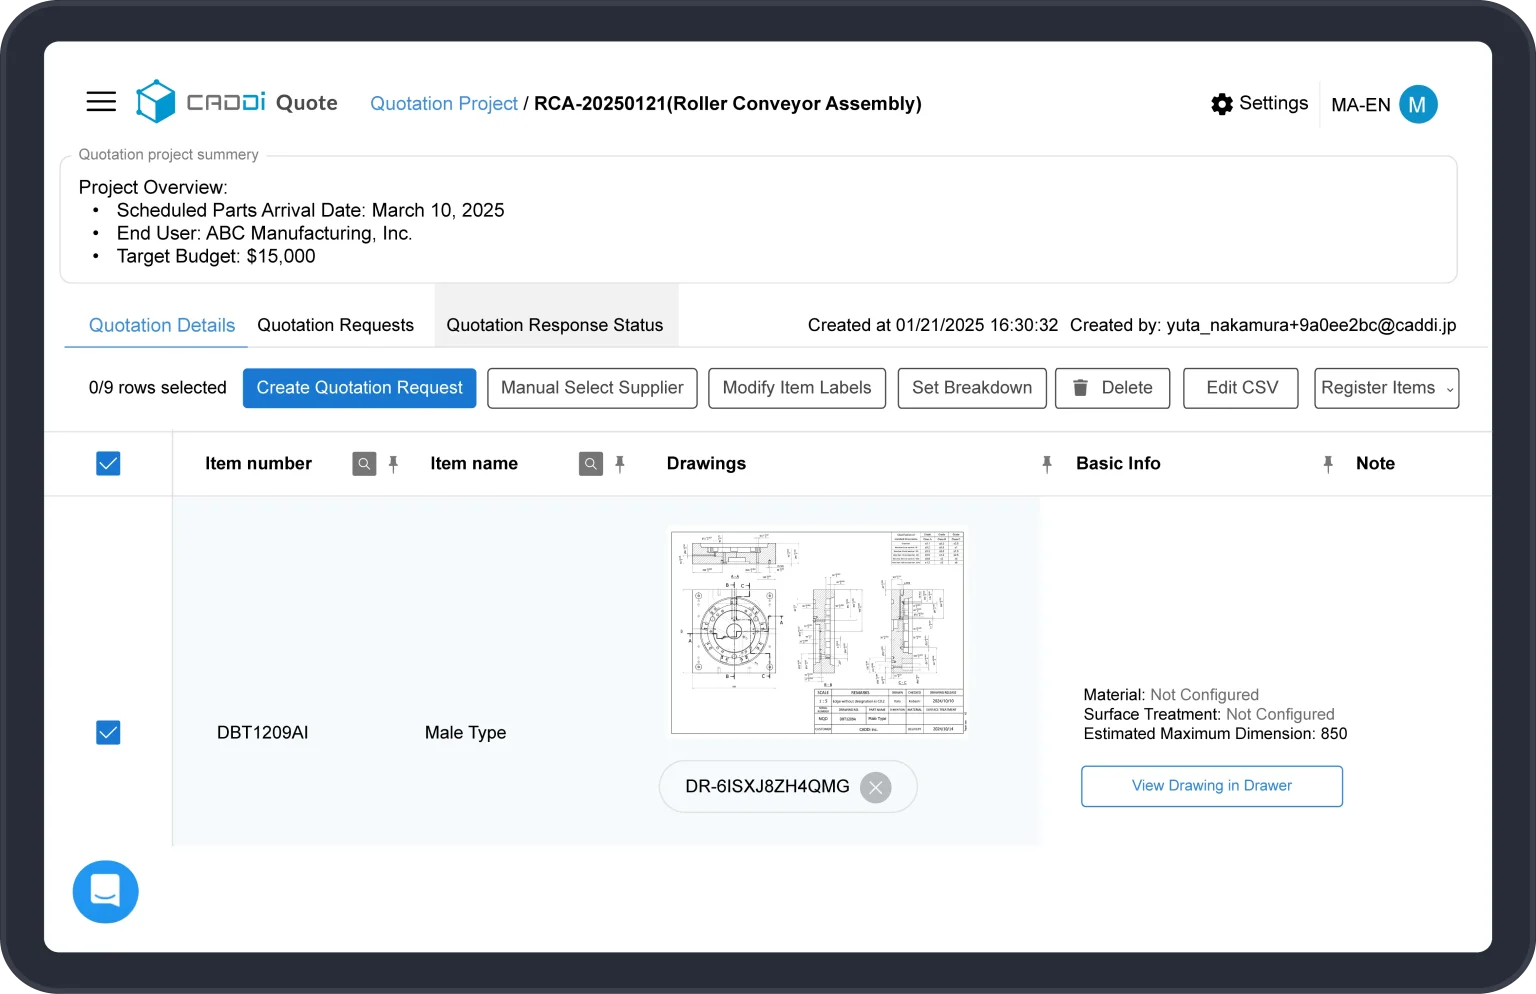This screenshot has height=994, width=1536.
Task: Switch to the Quotation Requests tab
Action: coord(335,325)
